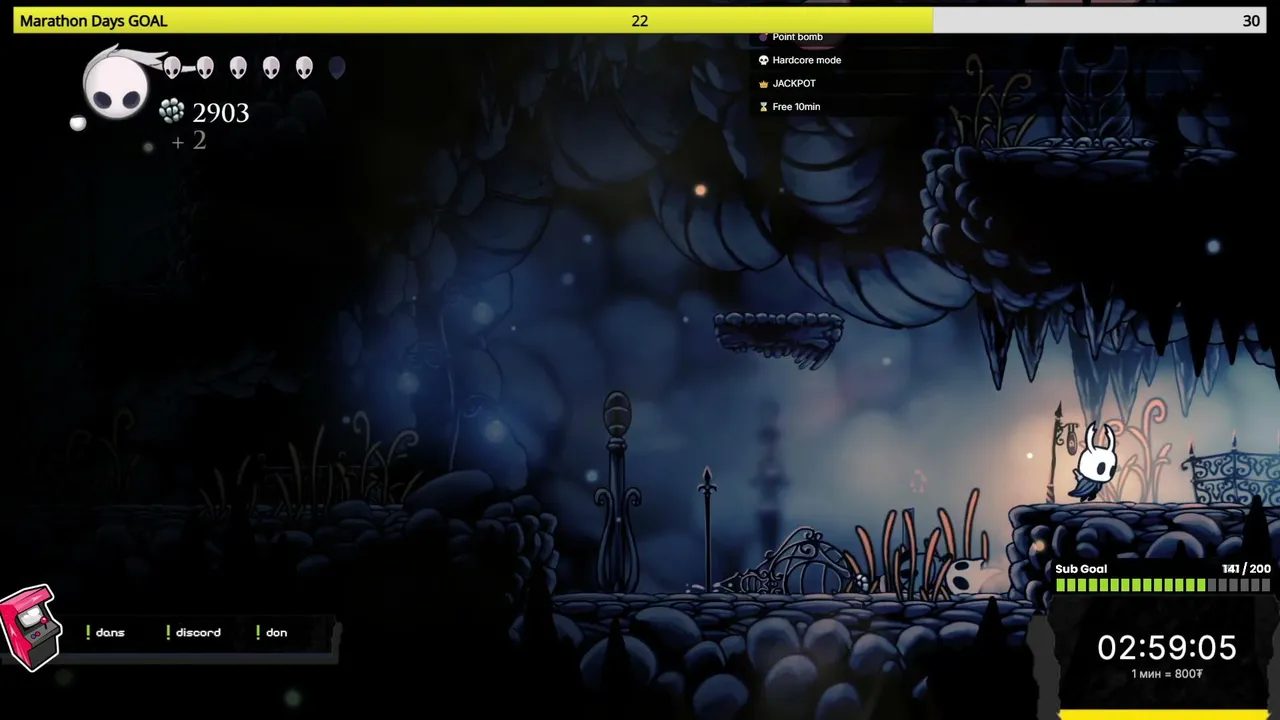Click the green Sub Goal progress bar
Screen dimensions: 1280x720
pyautogui.click(x=1163, y=585)
